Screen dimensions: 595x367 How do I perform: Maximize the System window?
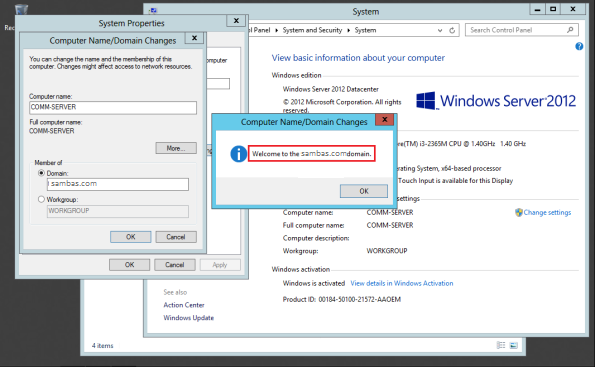553,9
